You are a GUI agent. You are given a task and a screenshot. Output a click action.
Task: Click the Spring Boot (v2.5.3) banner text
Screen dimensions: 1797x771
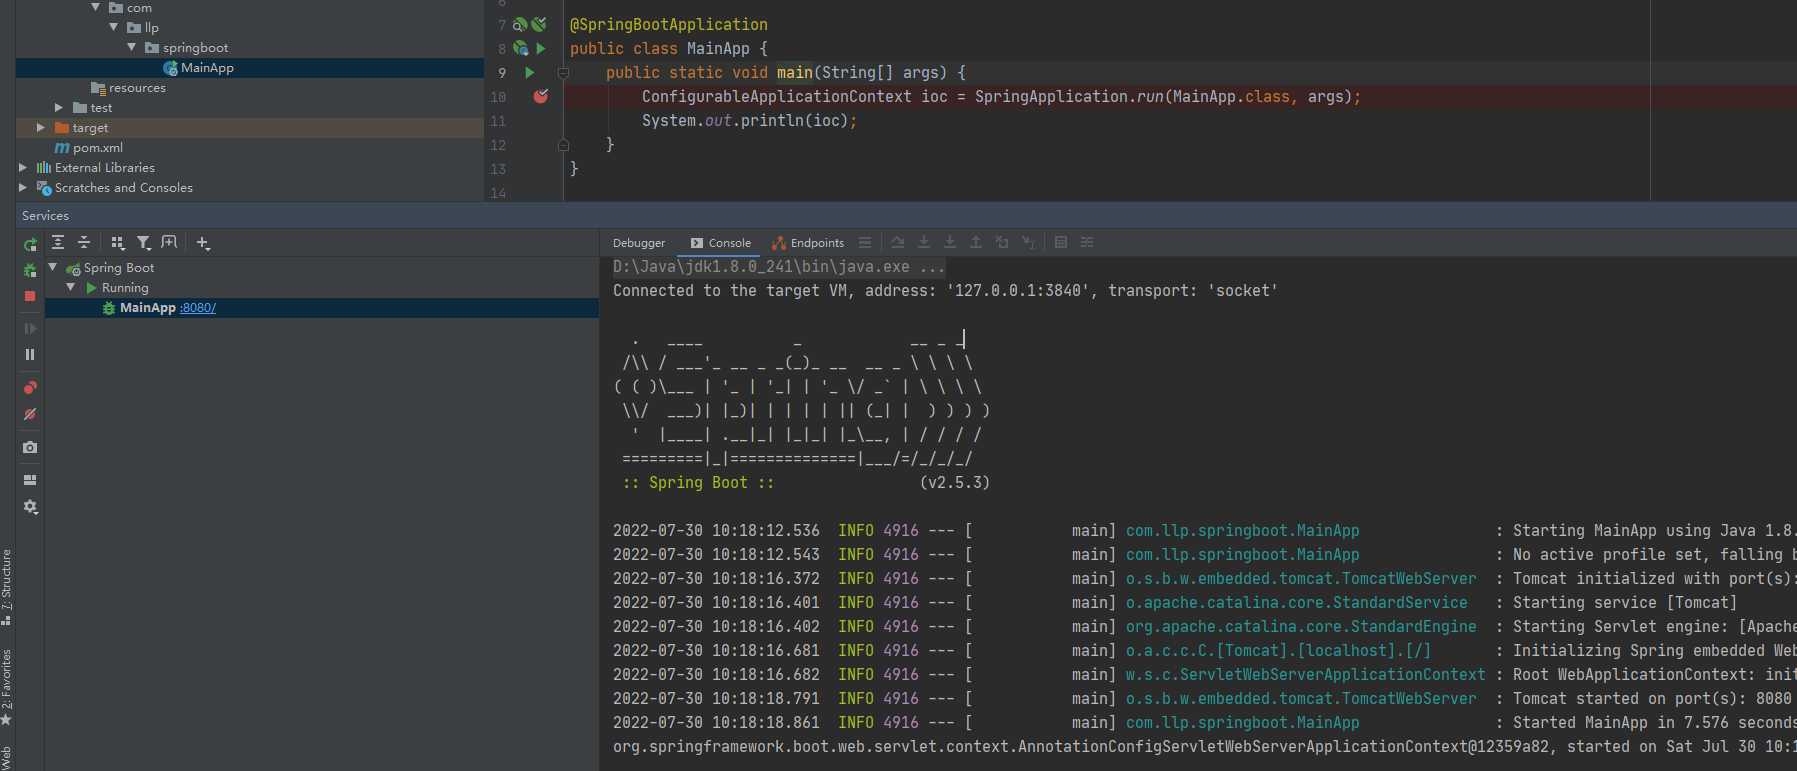point(806,482)
